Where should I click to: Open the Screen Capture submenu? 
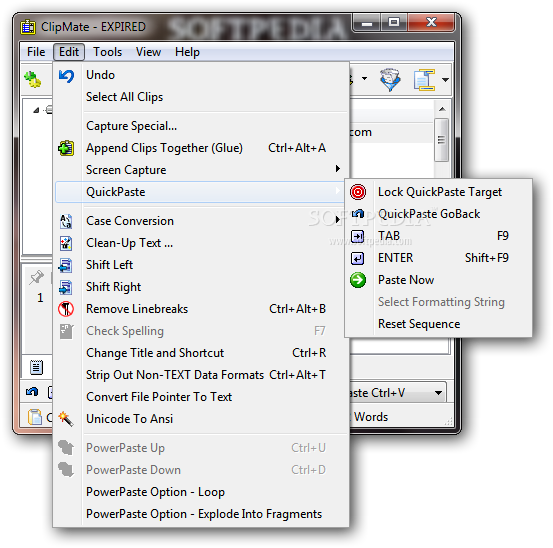coord(201,170)
